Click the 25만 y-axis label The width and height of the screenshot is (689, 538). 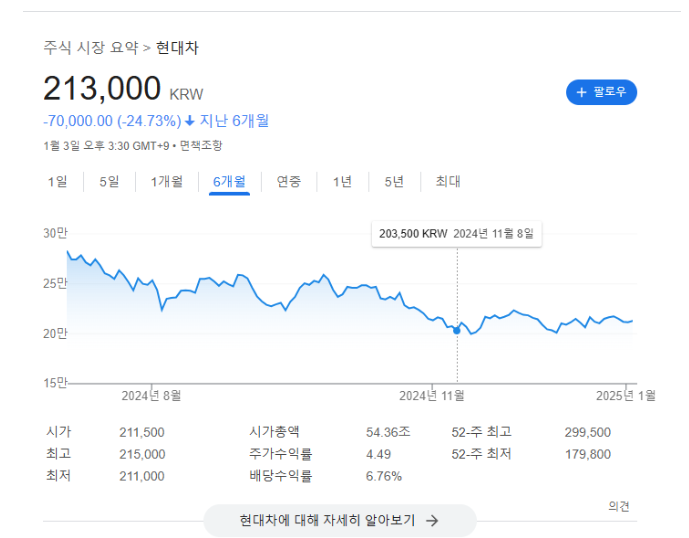pos(55,284)
